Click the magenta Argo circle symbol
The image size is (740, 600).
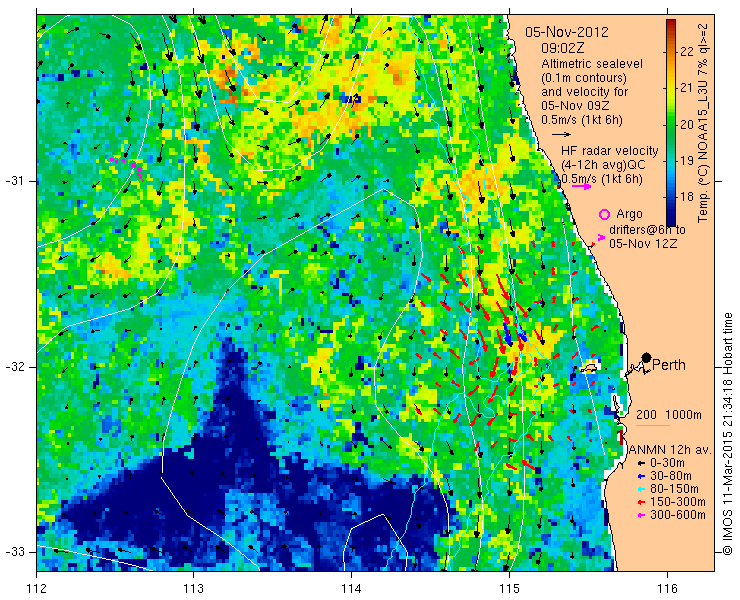604,214
